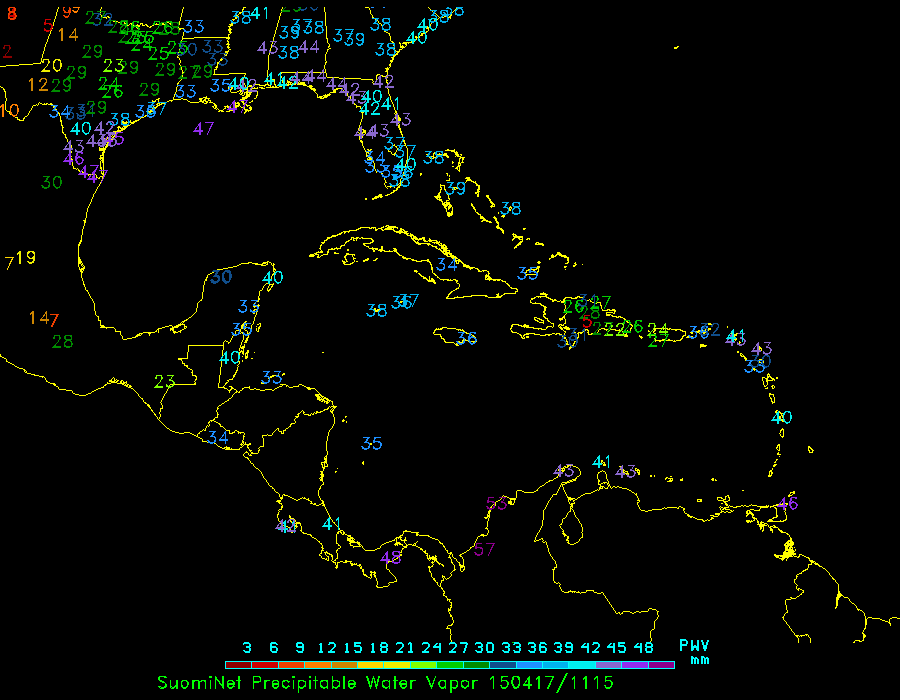Click the SuomiNet Precipitable Water Vapor title
The image size is (900, 700).
point(320,682)
